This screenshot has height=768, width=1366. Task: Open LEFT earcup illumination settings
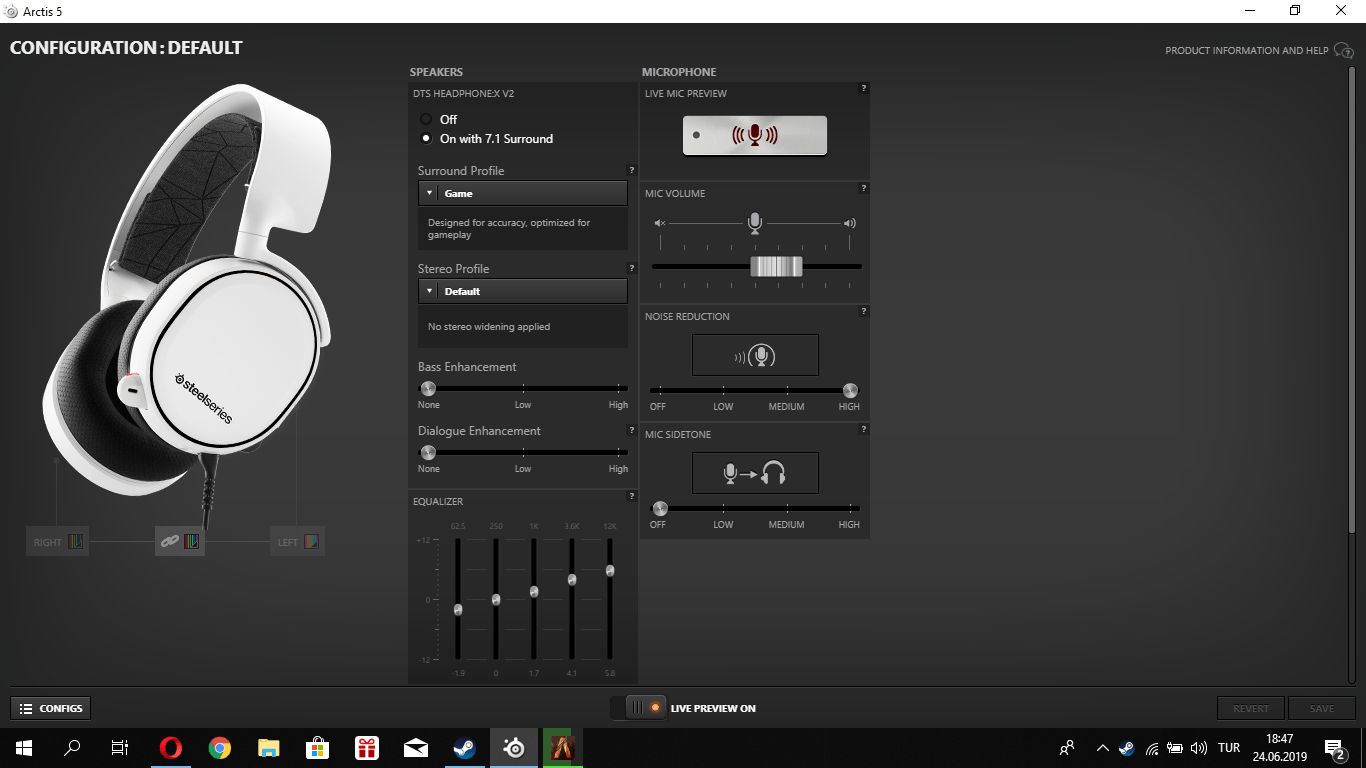(298, 542)
